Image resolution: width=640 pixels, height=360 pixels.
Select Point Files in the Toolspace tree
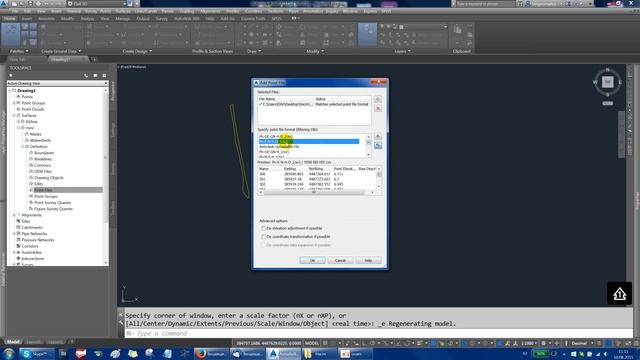pyautogui.click(x=43, y=190)
